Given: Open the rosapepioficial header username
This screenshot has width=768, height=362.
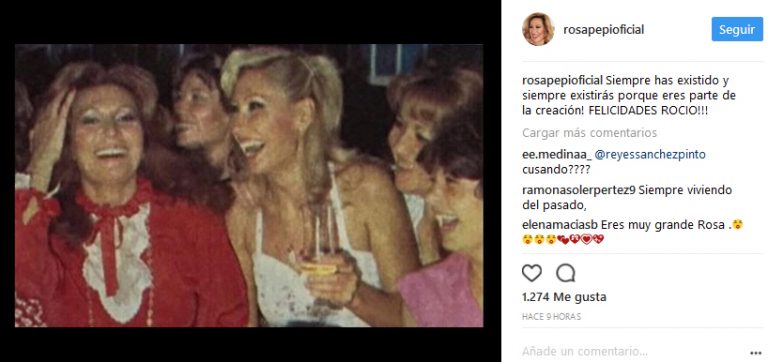Looking at the screenshot, I should (x=603, y=30).
